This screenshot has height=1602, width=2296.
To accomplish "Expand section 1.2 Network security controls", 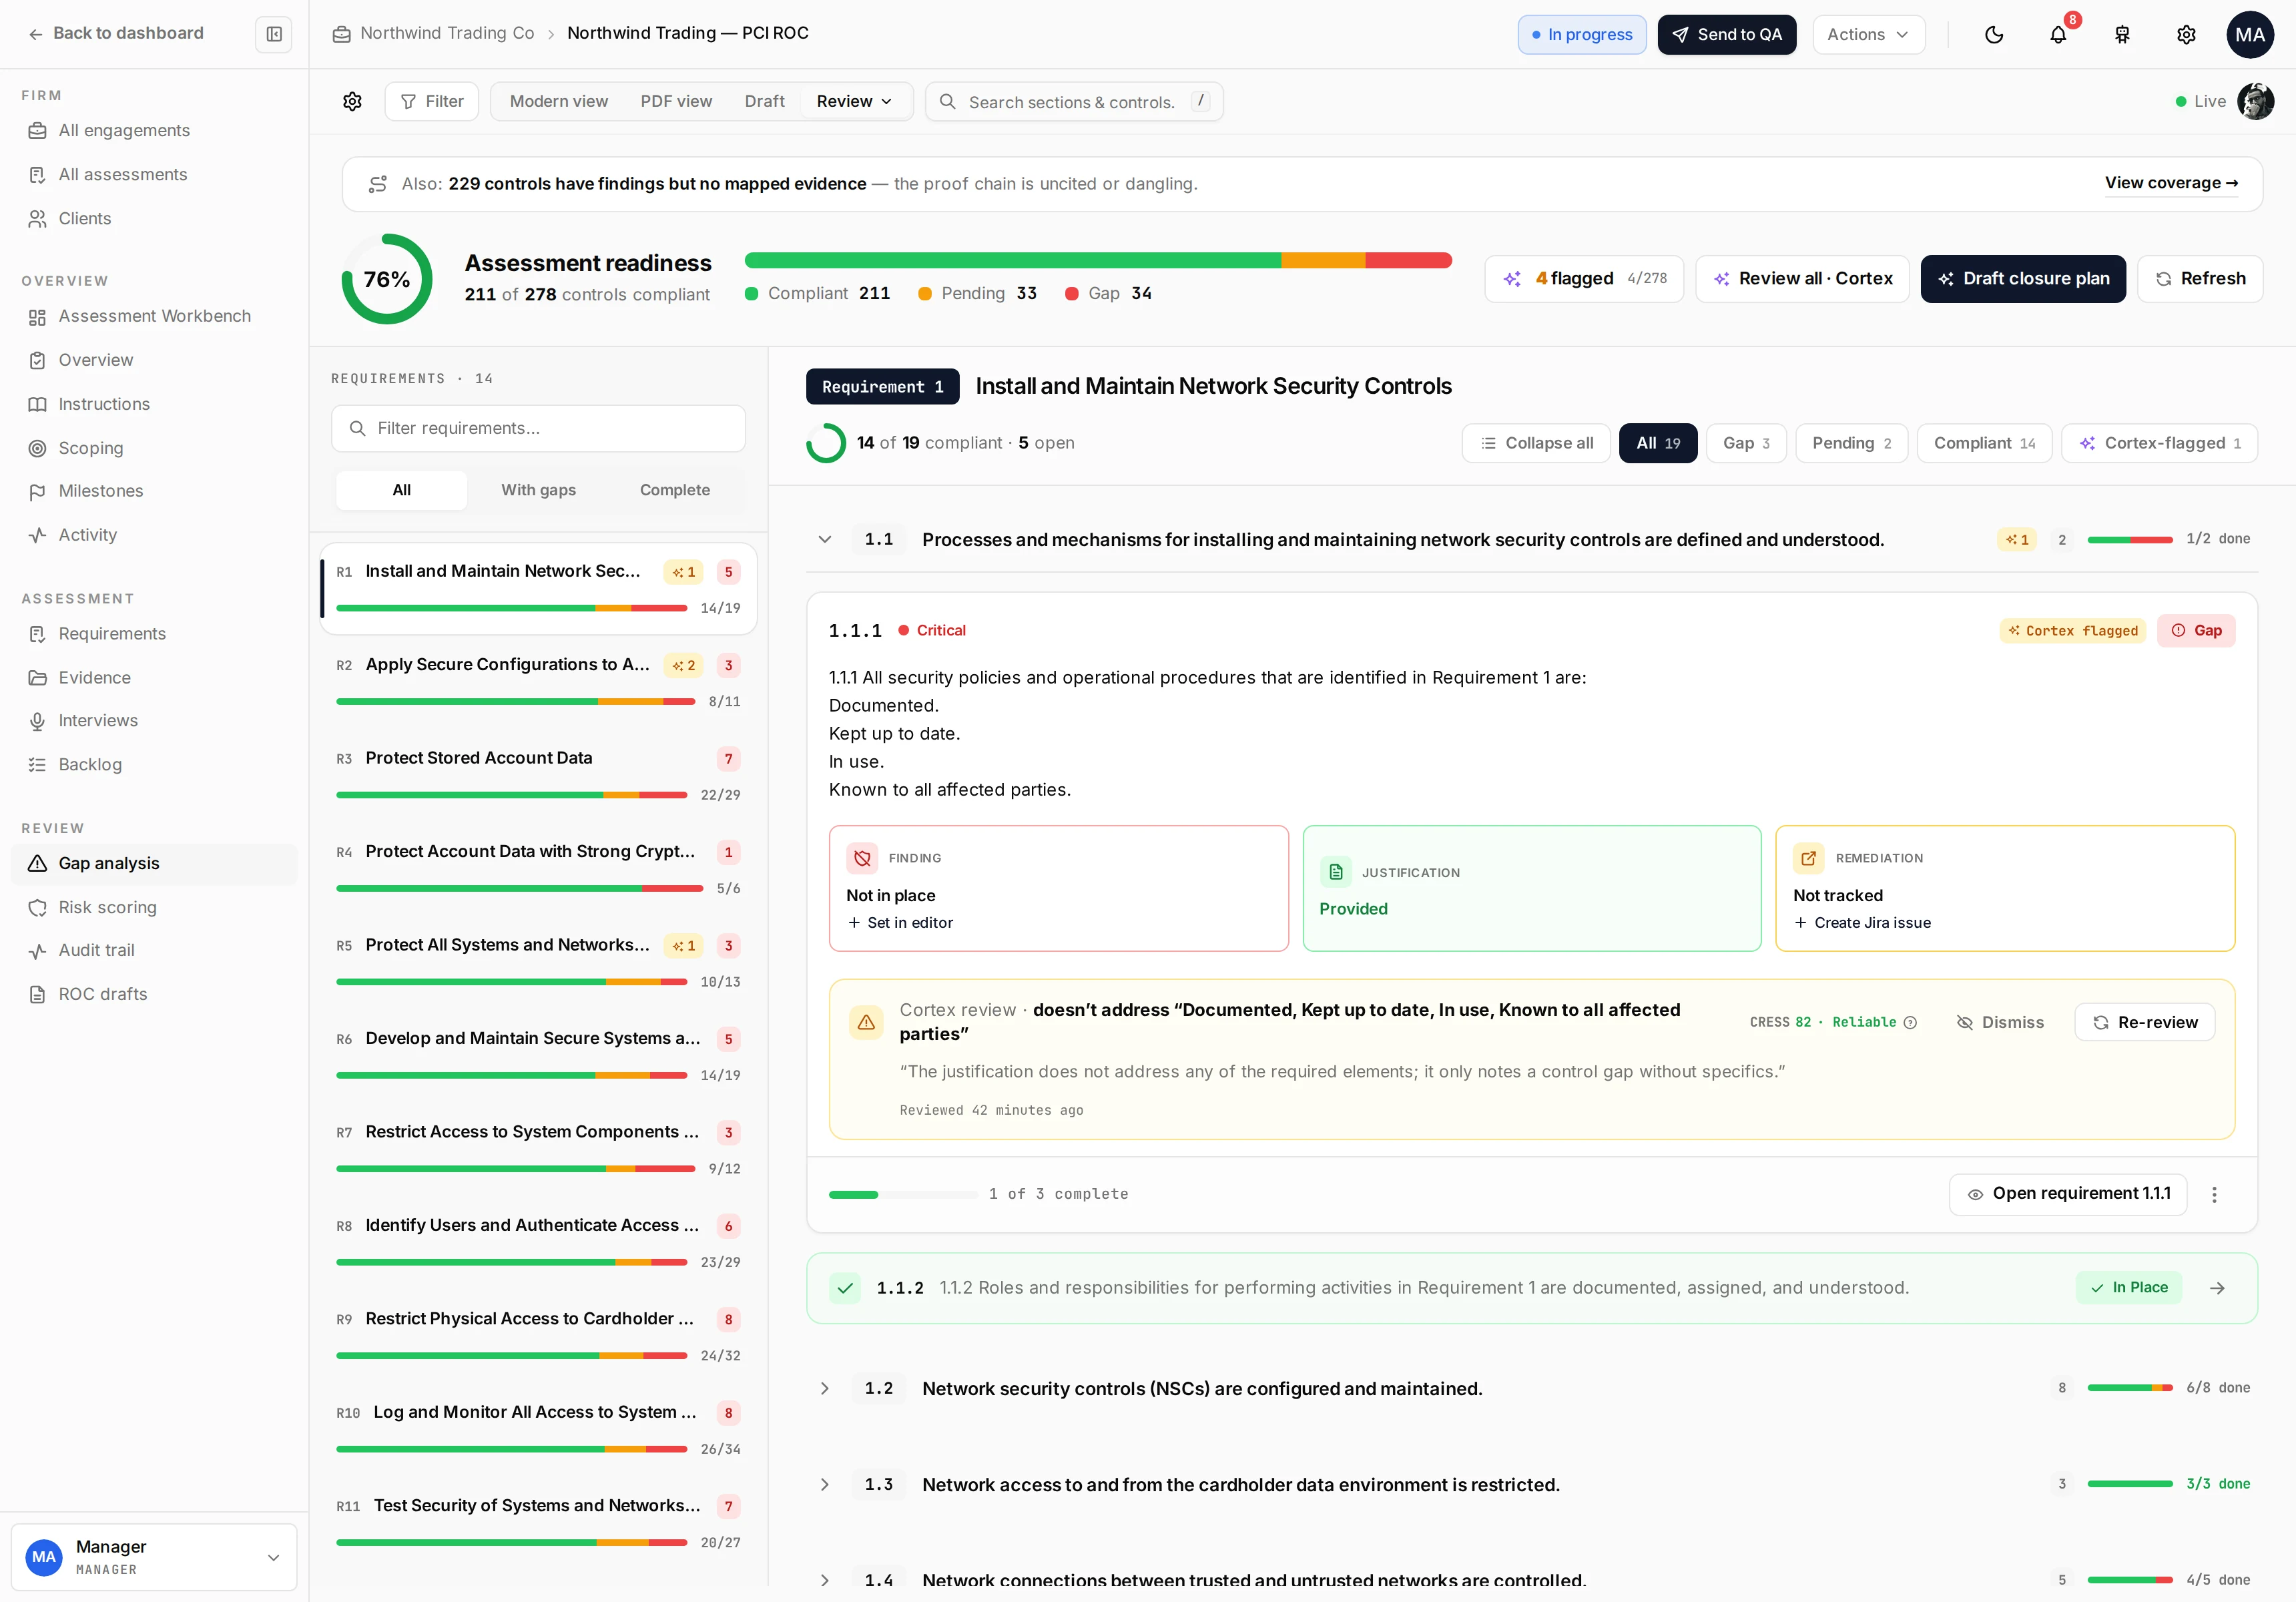I will 825,1388.
